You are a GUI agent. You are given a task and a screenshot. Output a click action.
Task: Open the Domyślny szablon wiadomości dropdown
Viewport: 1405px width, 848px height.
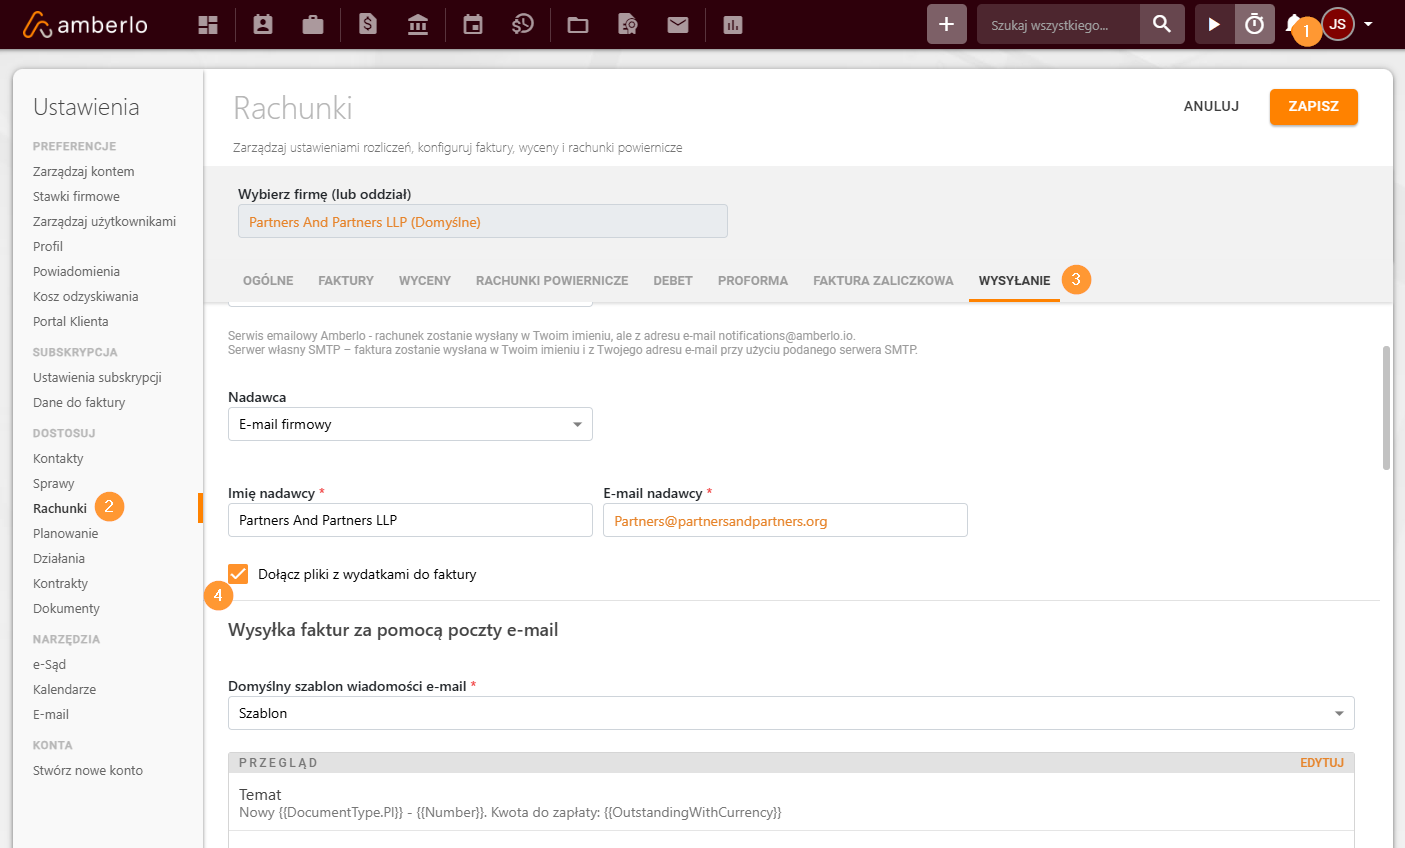791,713
